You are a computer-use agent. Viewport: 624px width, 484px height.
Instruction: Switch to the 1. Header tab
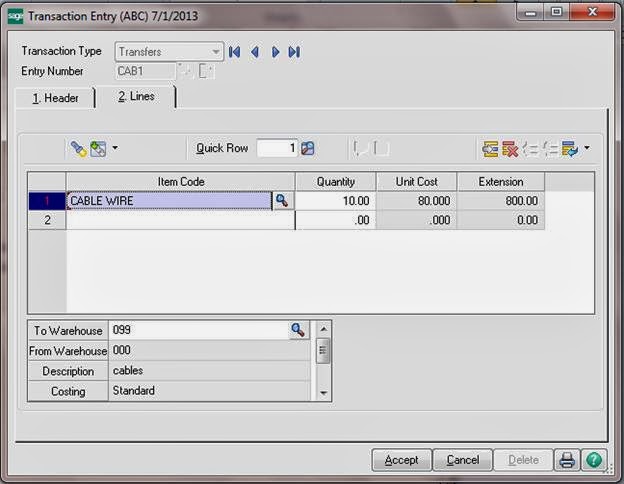click(55, 98)
